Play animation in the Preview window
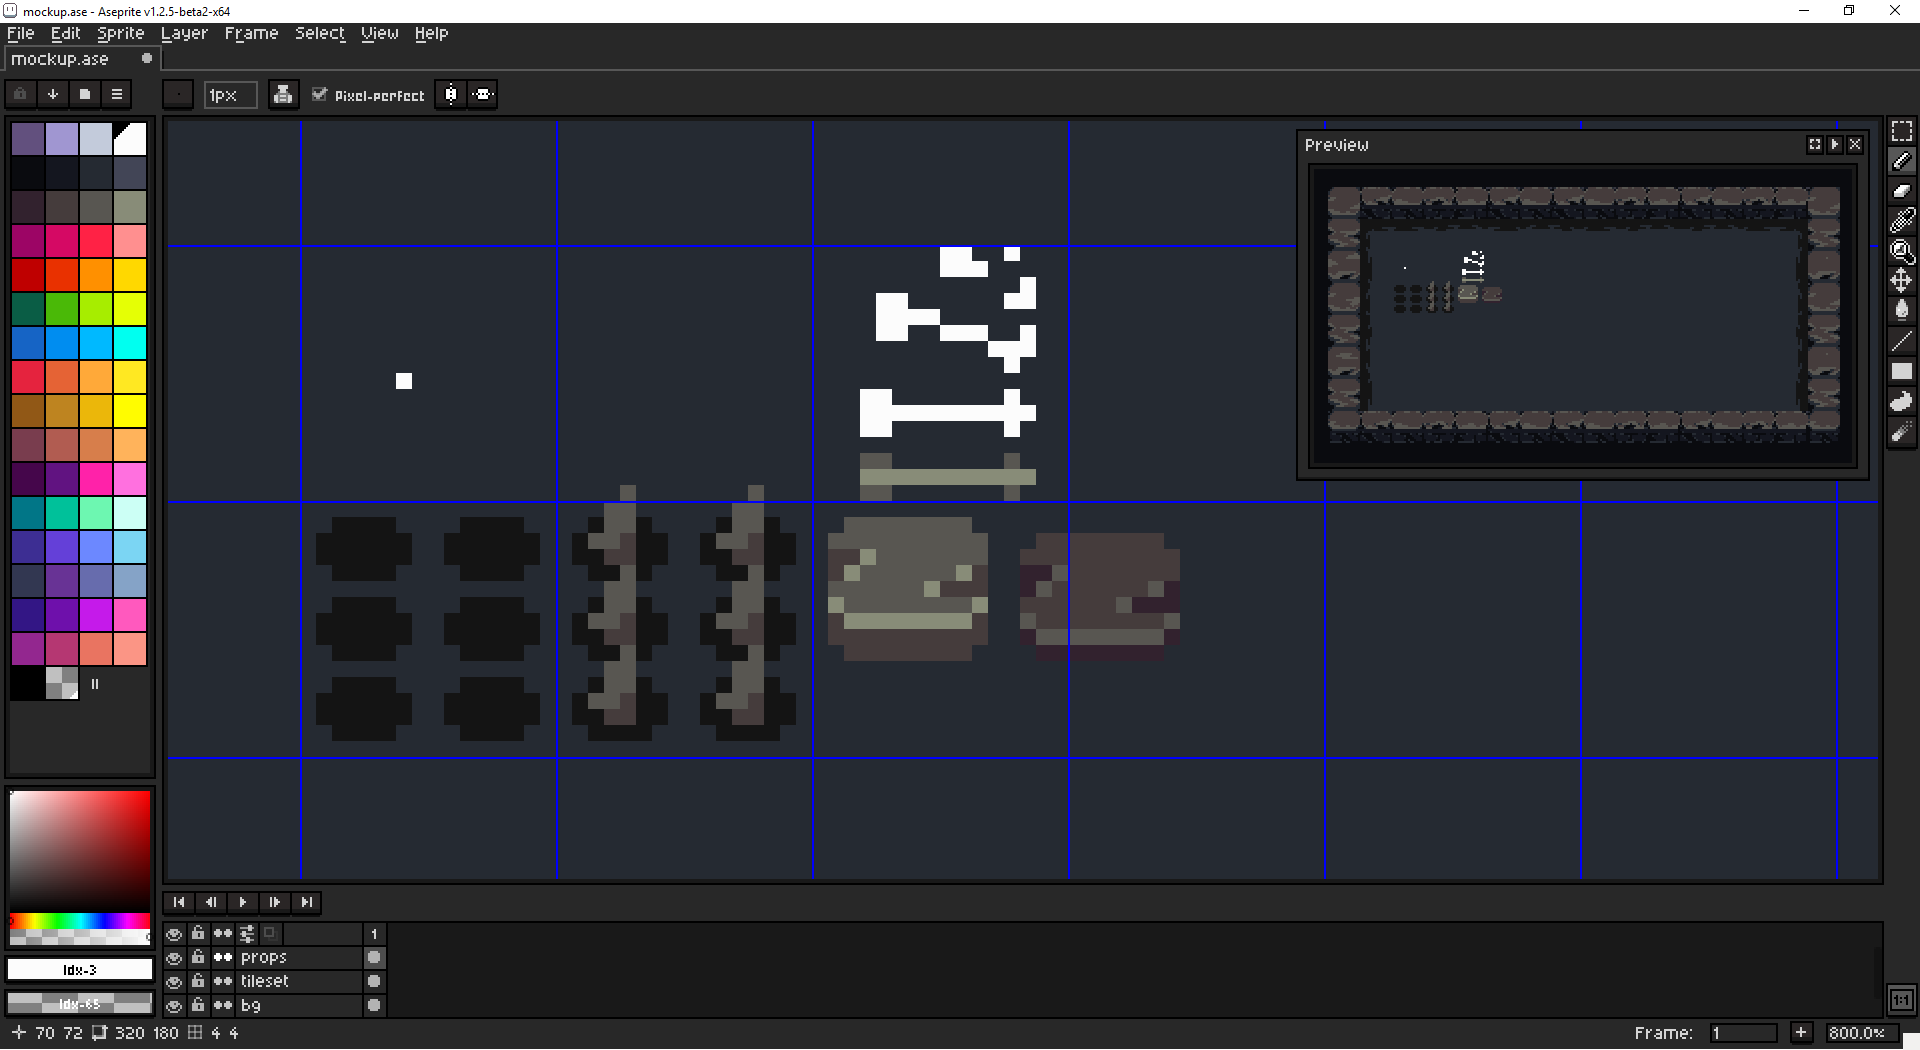This screenshot has width=1920, height=1050. pyautogui.click(x=1835, y=145)
